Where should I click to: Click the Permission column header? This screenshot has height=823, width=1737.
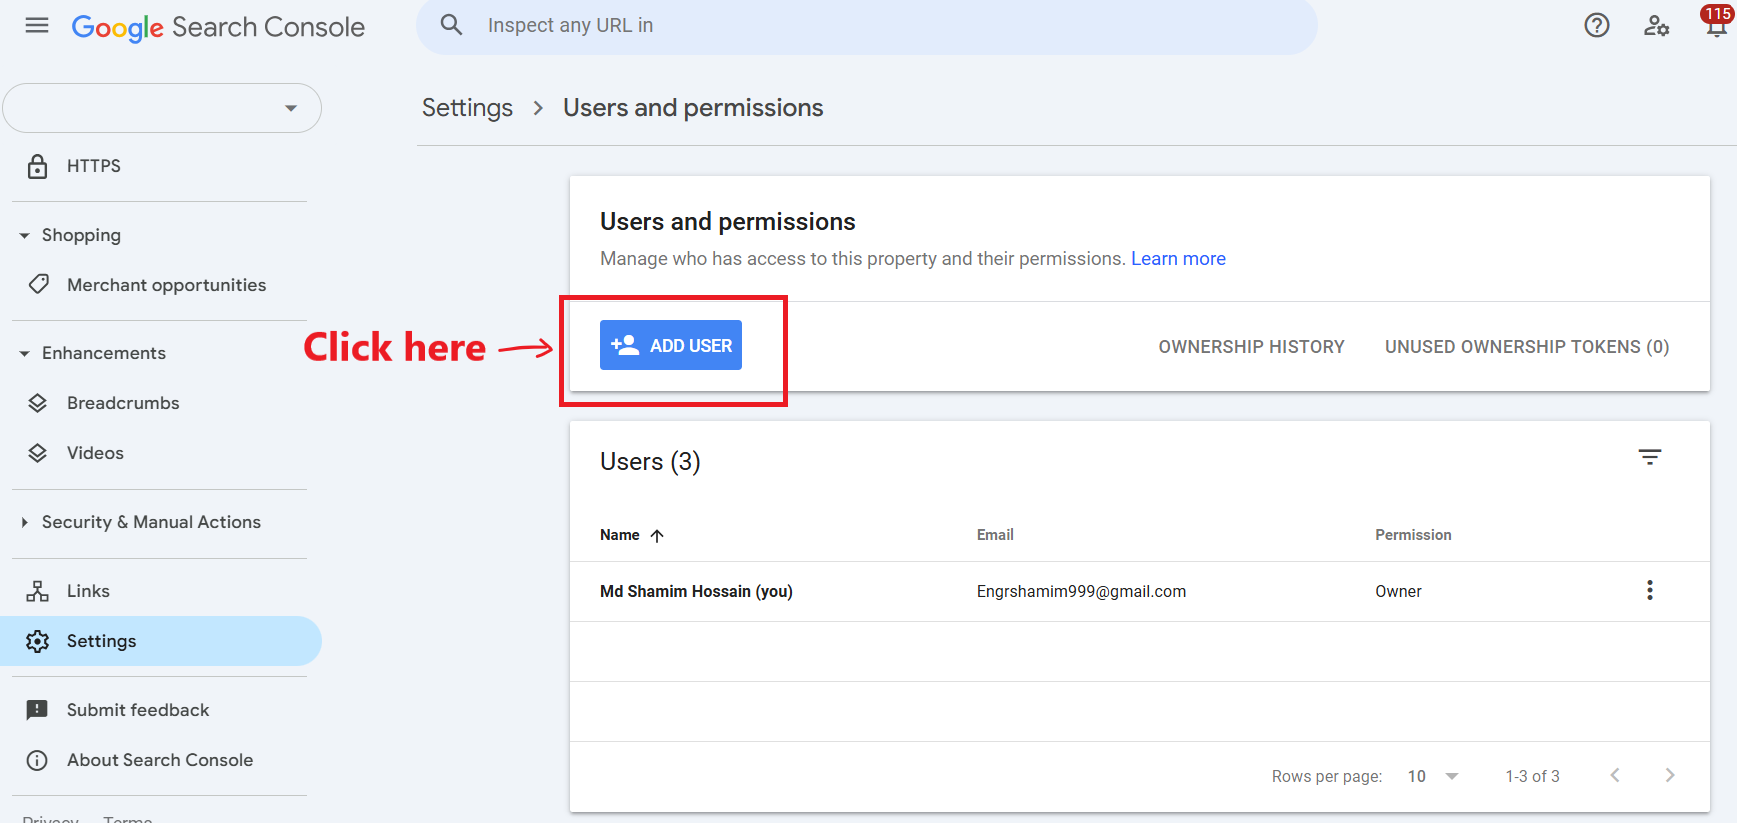(x=1413, y=535)
